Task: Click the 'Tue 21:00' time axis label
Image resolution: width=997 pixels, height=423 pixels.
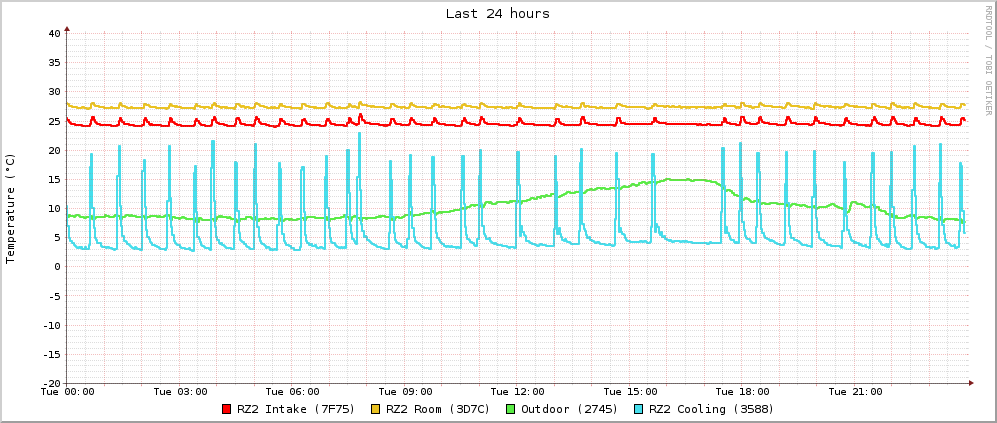Action: [855, 392]
